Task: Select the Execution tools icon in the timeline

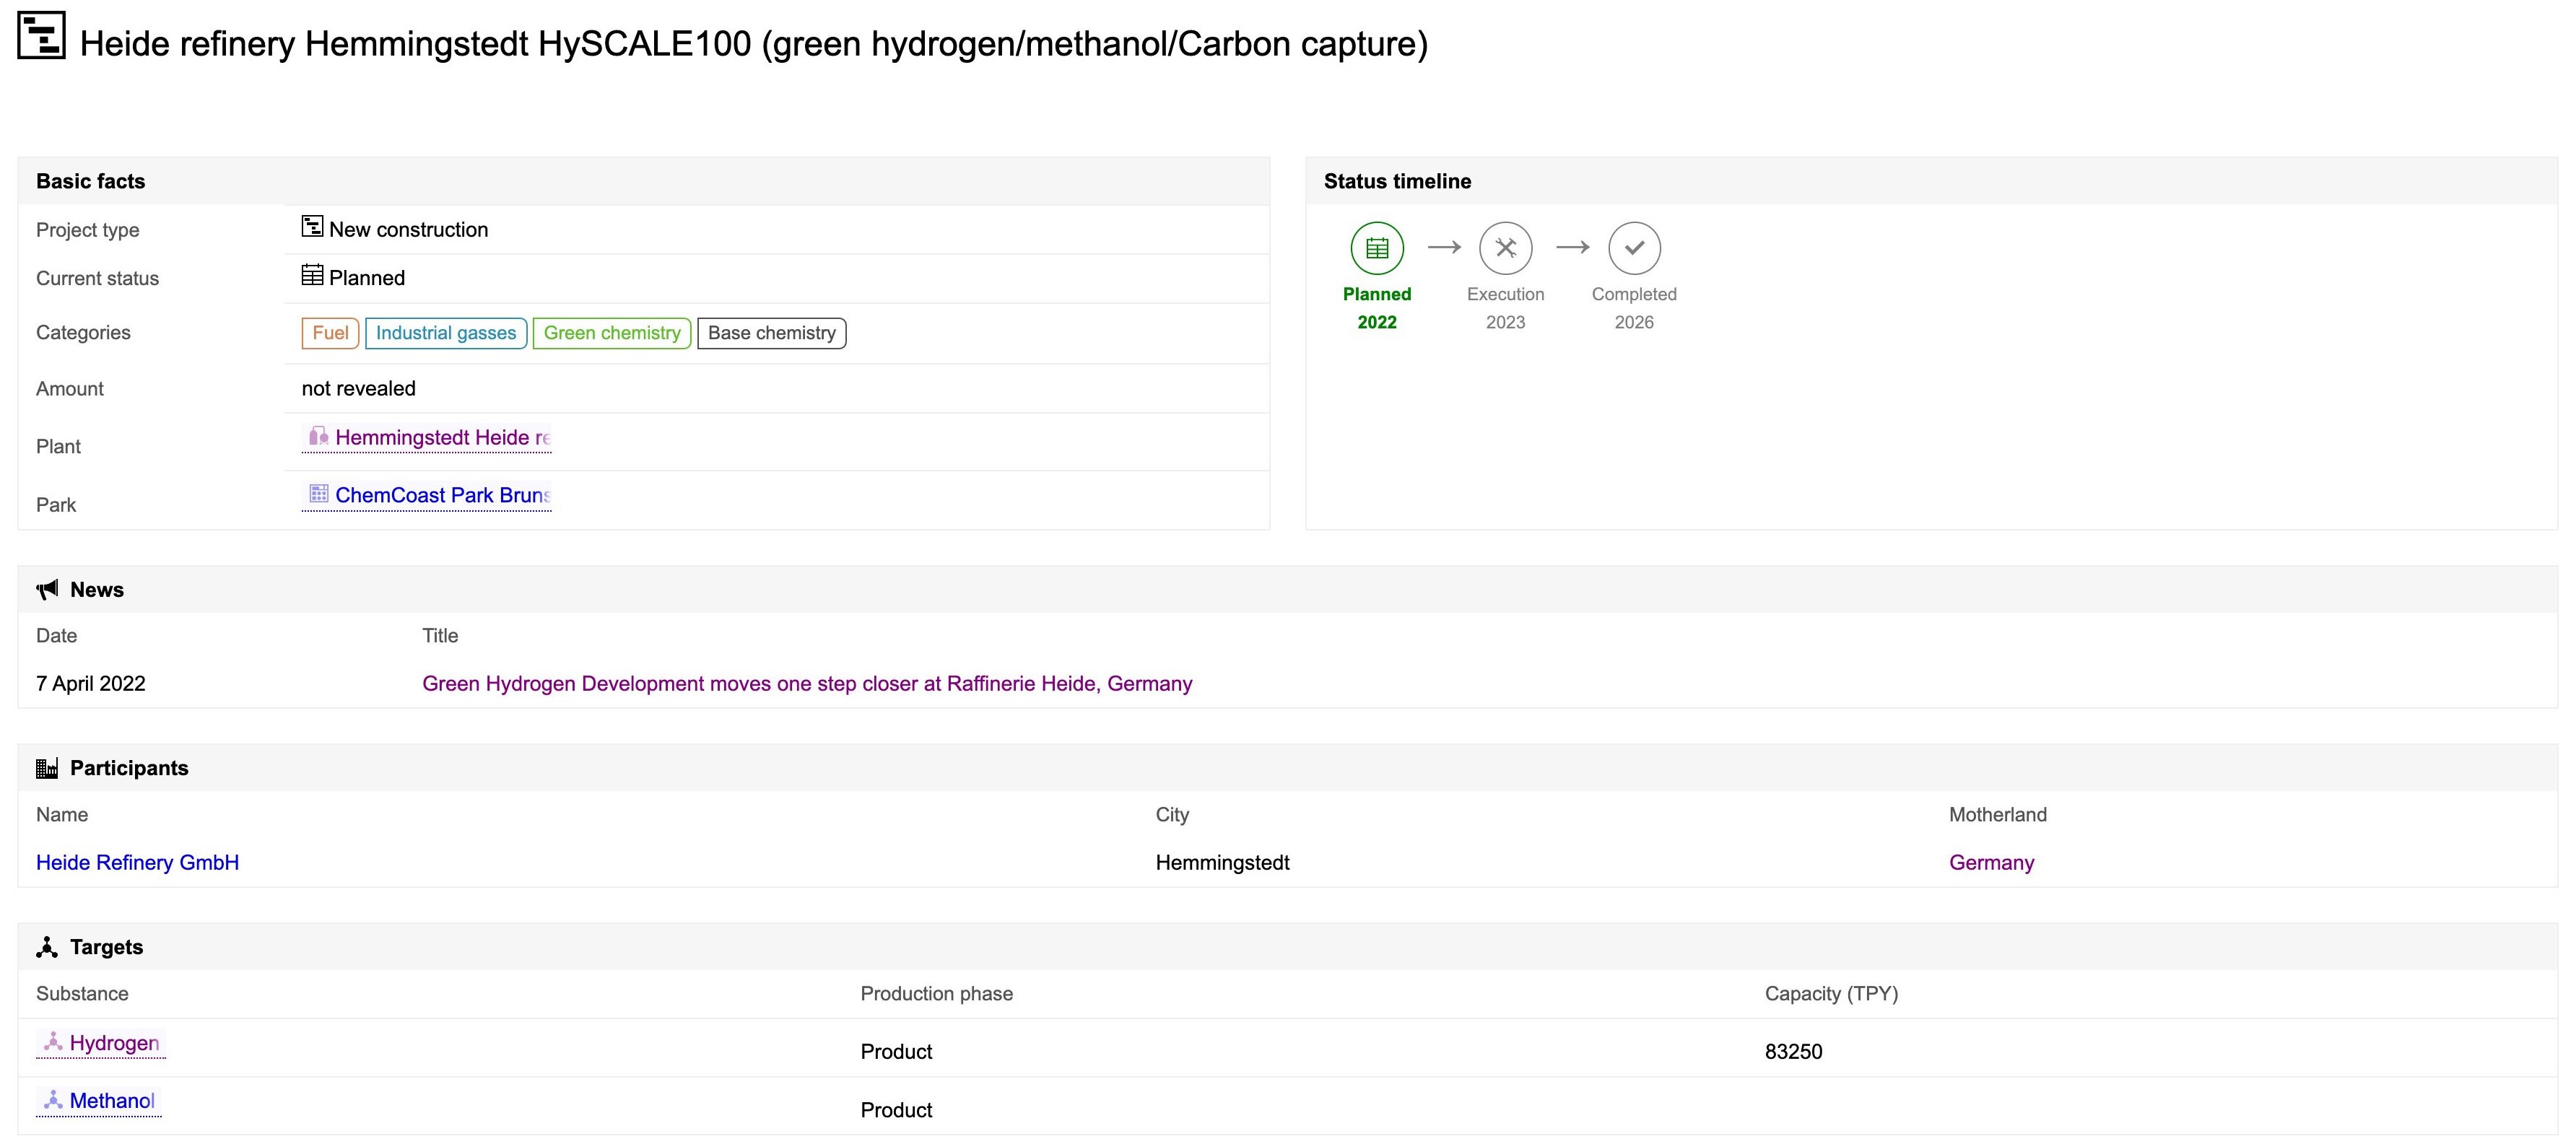Action: [x=1505, y=248]
